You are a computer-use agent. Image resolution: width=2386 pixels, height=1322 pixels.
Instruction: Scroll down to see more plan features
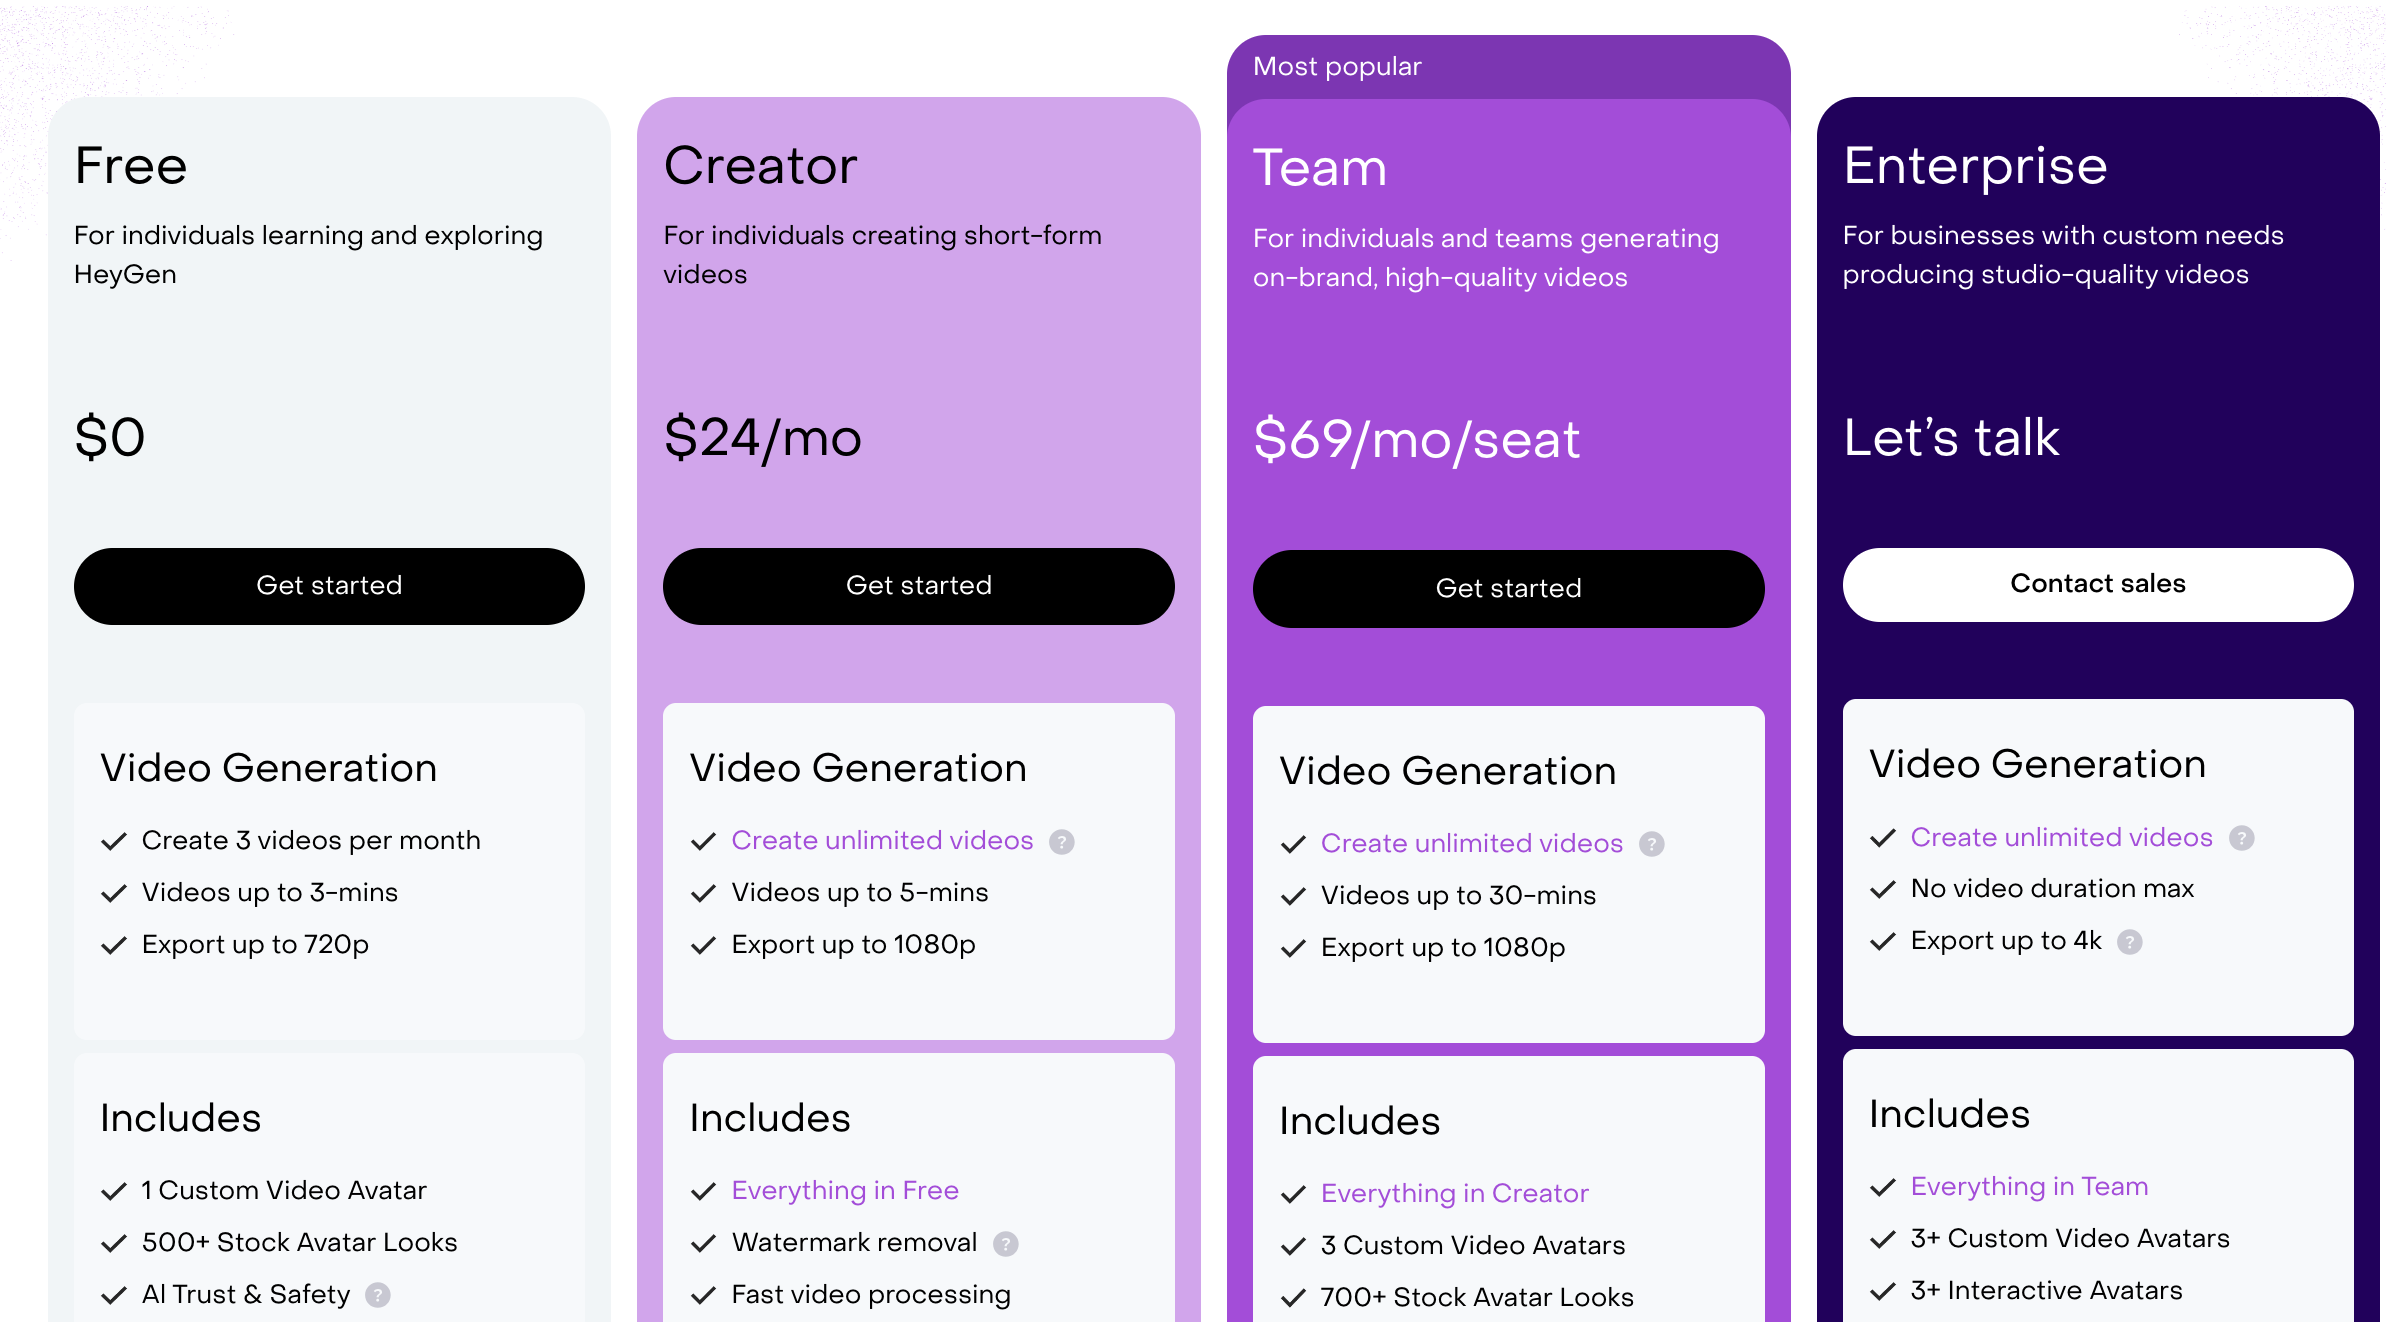[x=1193, y=1302]
